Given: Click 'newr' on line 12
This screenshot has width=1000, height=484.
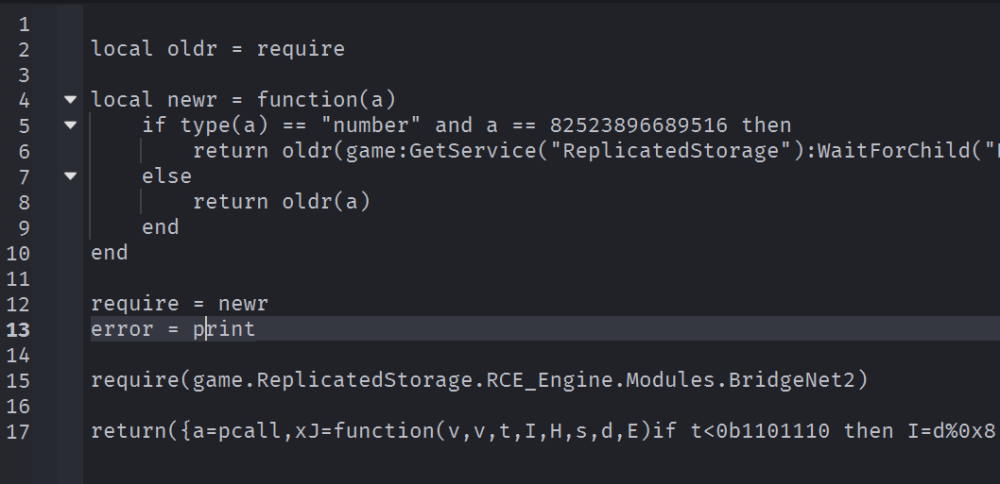Looking at the screenshot, I should click(243, 304).
